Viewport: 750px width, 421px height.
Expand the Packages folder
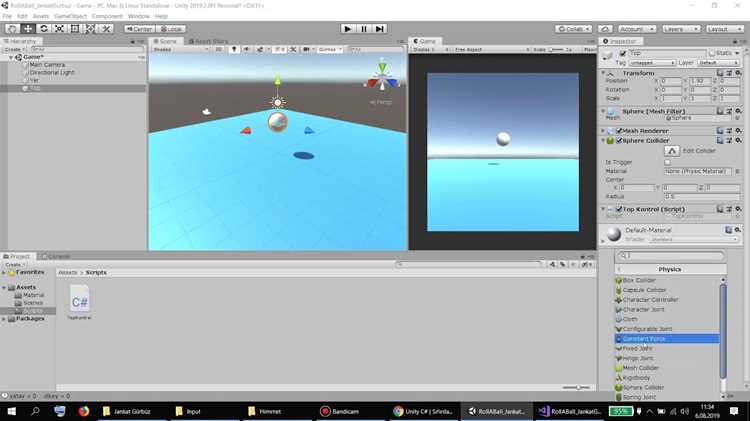pos(4,319)
